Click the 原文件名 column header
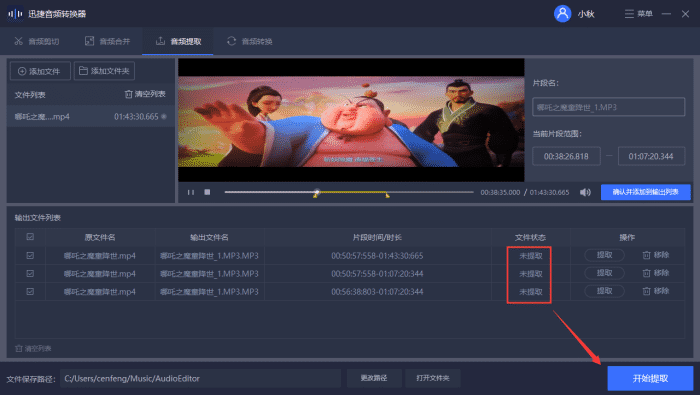The image size is (700, 395). click(x=100, y=237)
